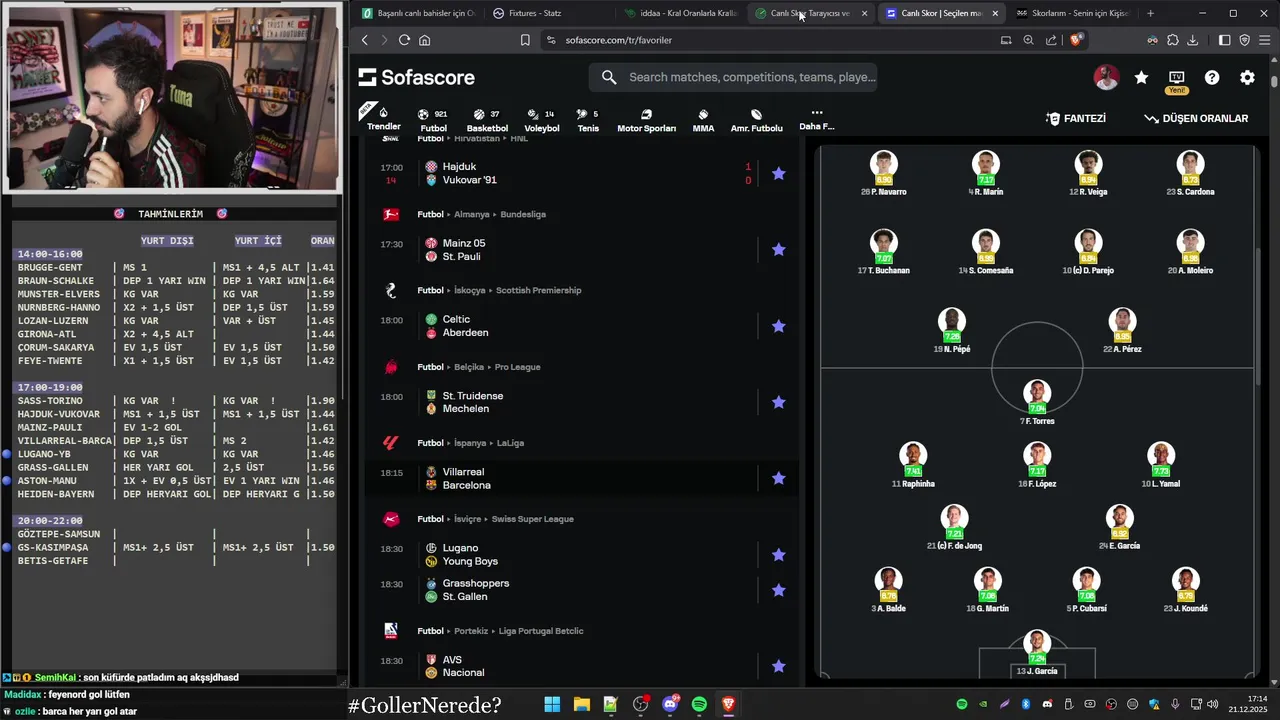Open a new browser tab

(x=1150, y=13)
